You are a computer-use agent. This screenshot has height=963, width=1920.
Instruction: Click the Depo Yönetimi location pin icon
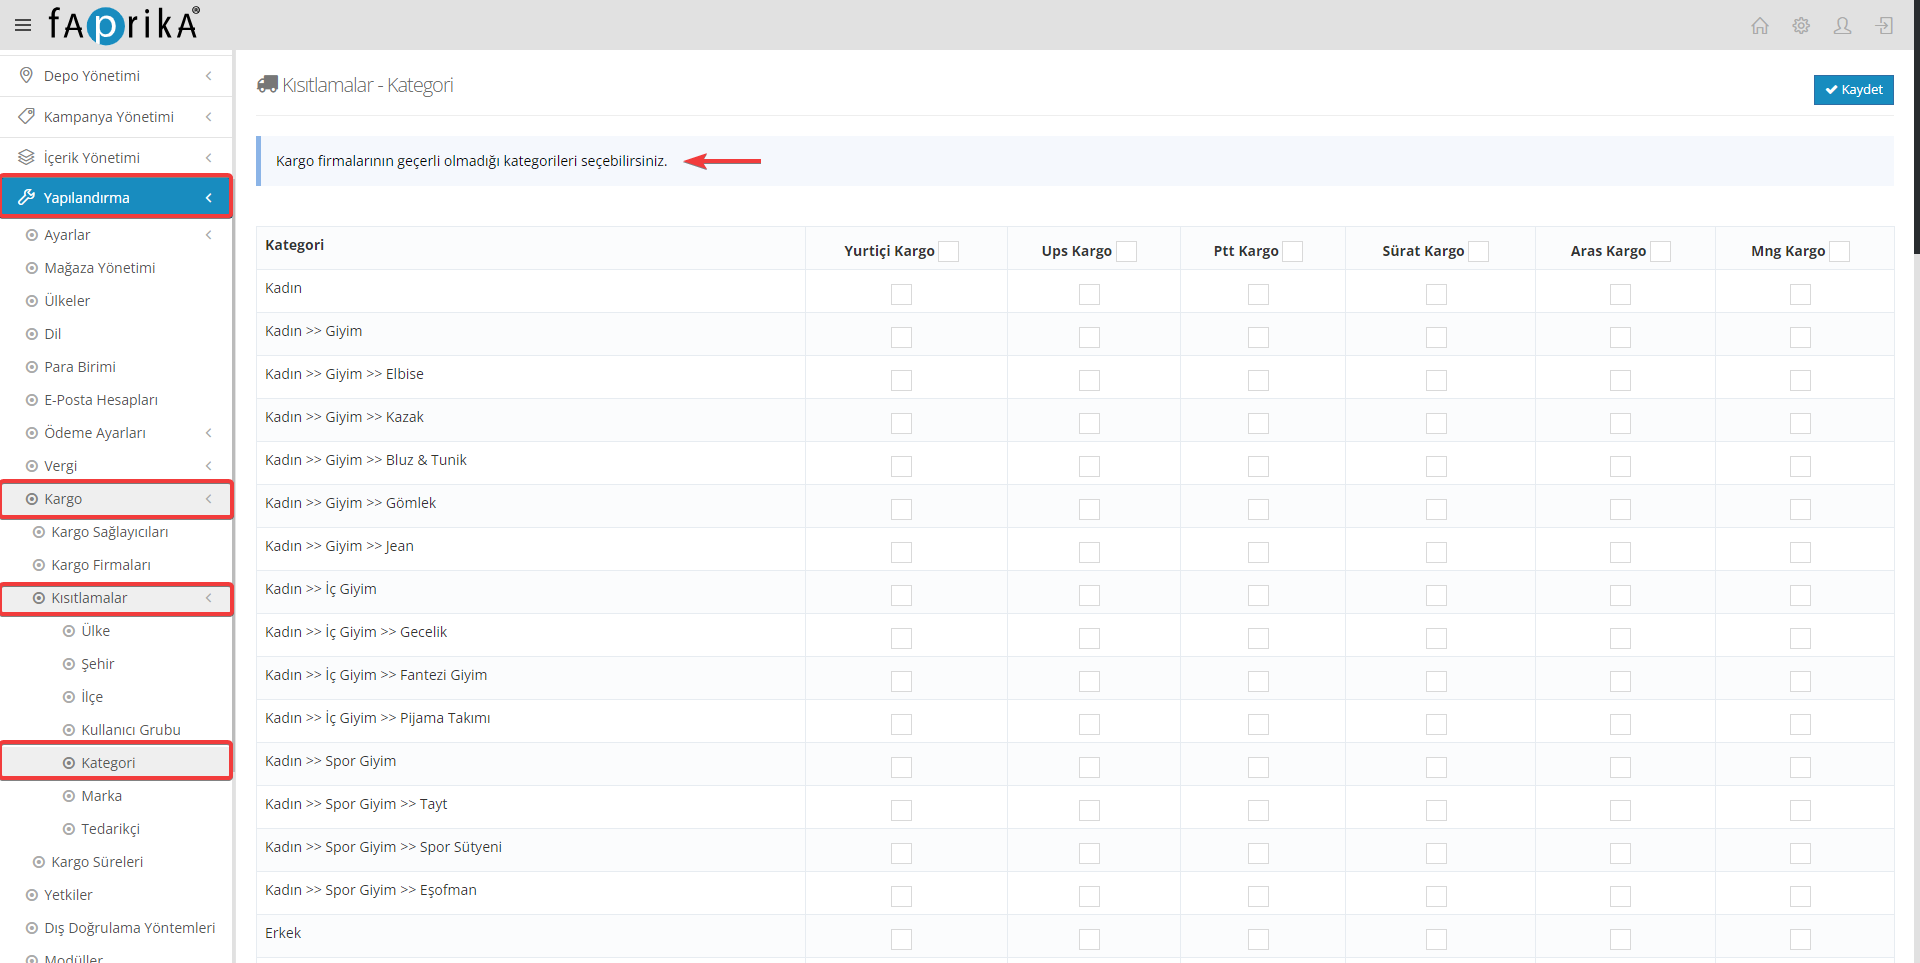point(26,76)
